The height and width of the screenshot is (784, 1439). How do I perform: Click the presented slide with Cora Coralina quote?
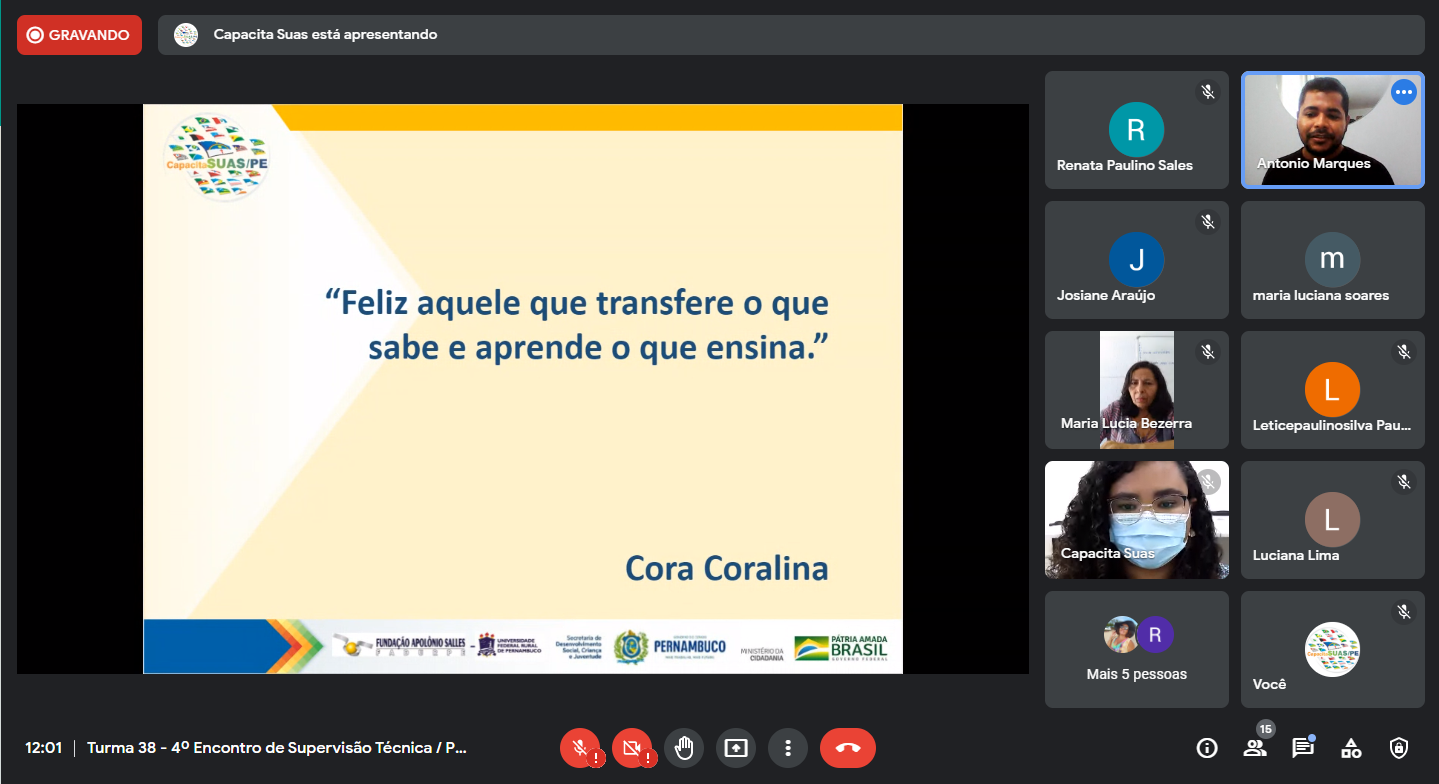[522, 389]
